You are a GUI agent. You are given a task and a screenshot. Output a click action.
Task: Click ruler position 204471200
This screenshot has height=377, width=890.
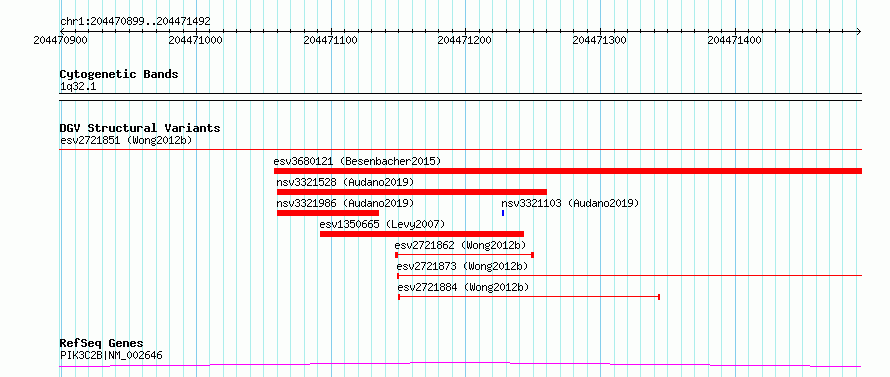point(465,40)
